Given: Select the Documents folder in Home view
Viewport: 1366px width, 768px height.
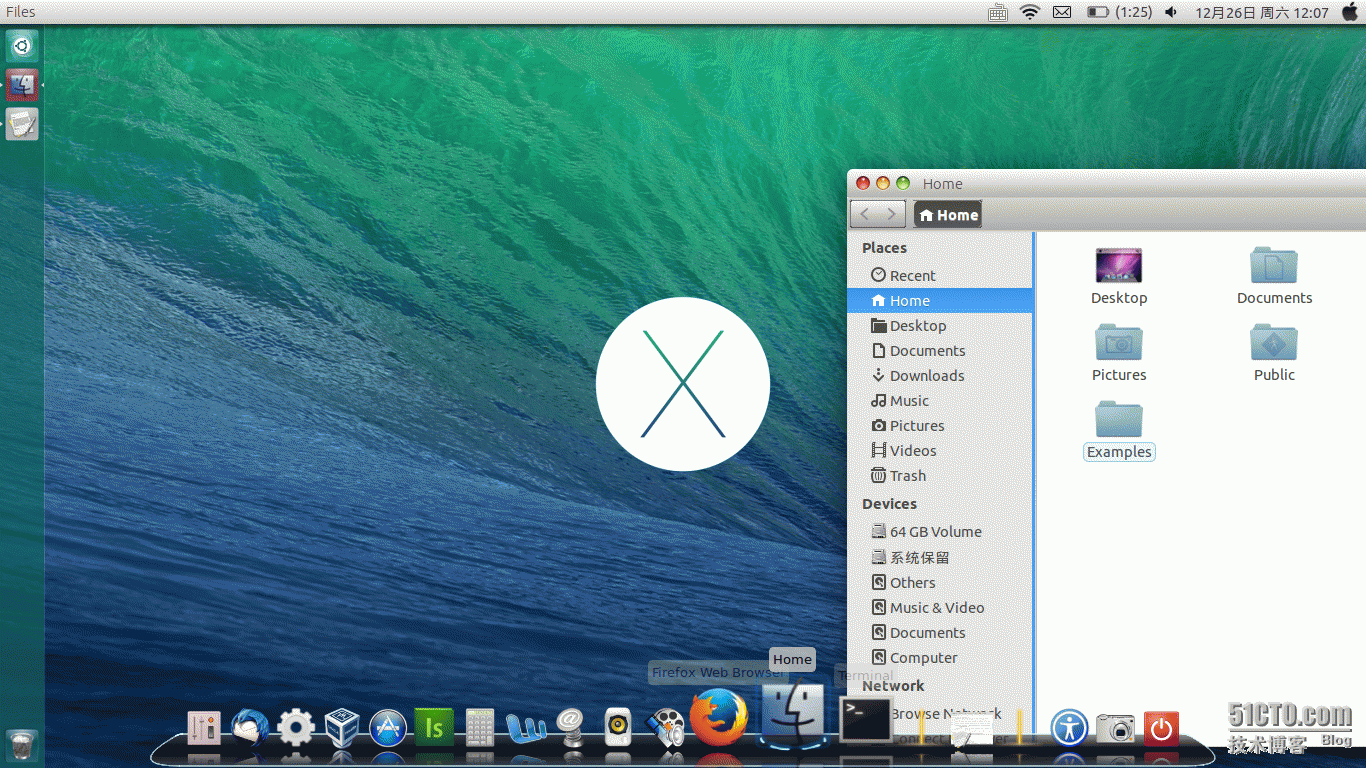Looking at the screenshot, I should 1274,276.
